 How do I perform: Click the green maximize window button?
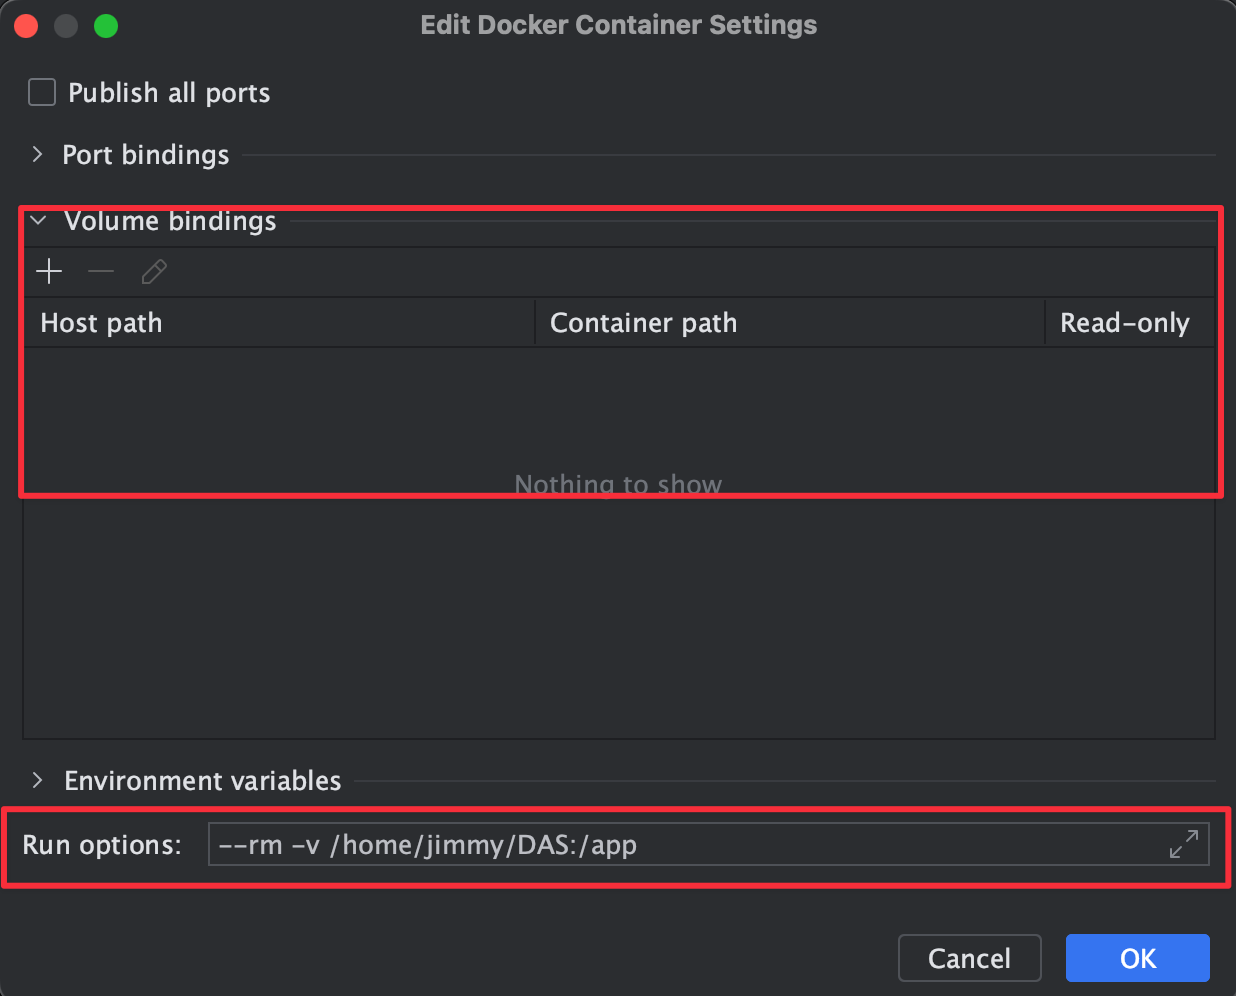(106, 26)
